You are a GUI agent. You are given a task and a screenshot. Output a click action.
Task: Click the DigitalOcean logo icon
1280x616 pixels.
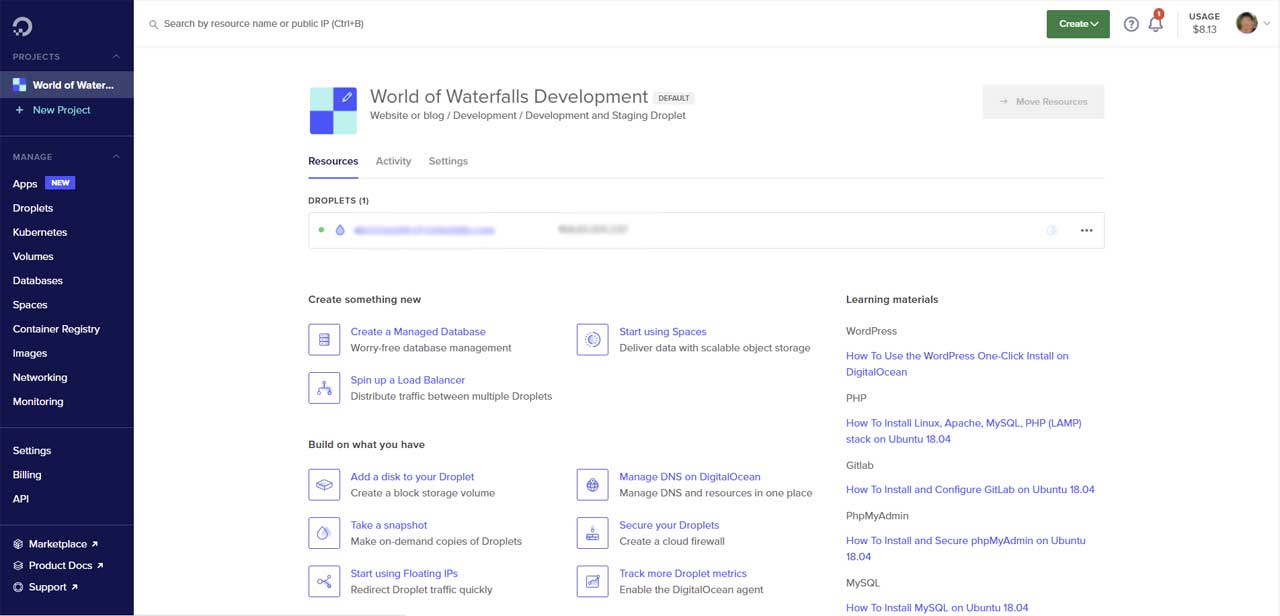point(22,27)
